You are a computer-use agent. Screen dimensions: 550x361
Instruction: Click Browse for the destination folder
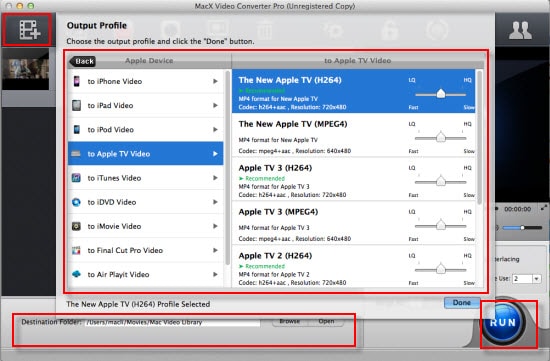coord(290,321)
